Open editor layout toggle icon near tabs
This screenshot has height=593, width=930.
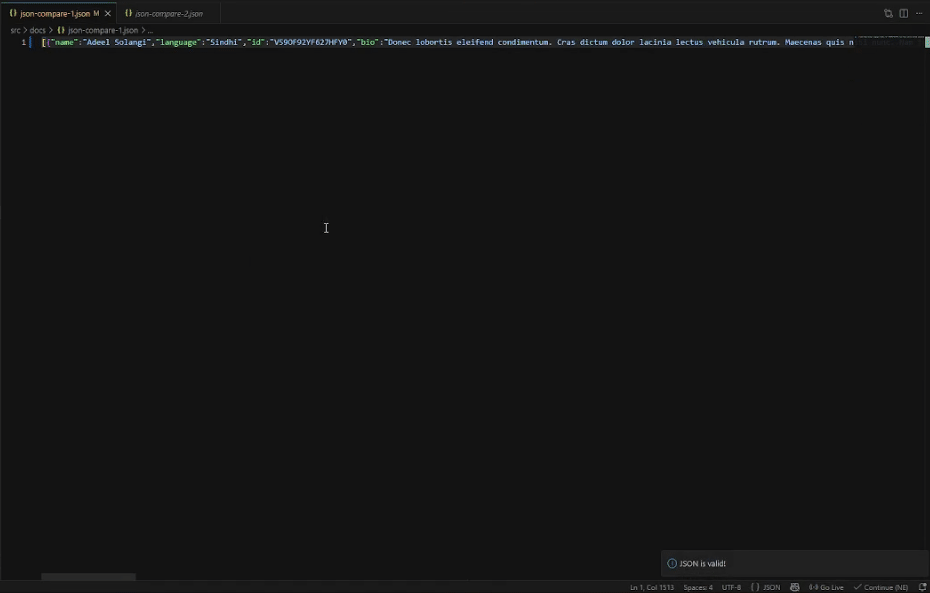click(889, 12)
